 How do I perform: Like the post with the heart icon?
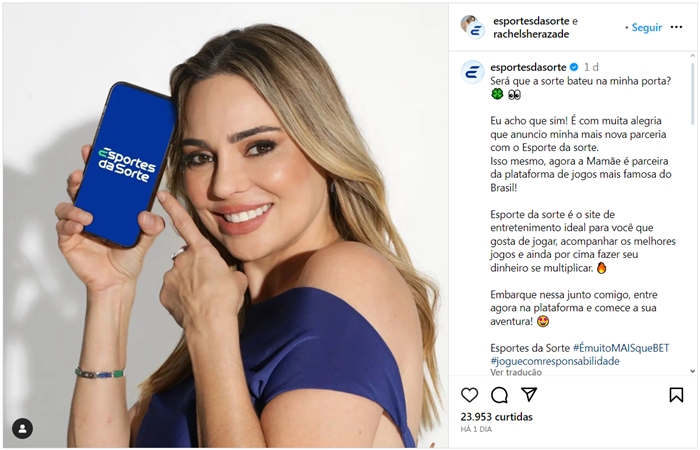click(469, 395)
